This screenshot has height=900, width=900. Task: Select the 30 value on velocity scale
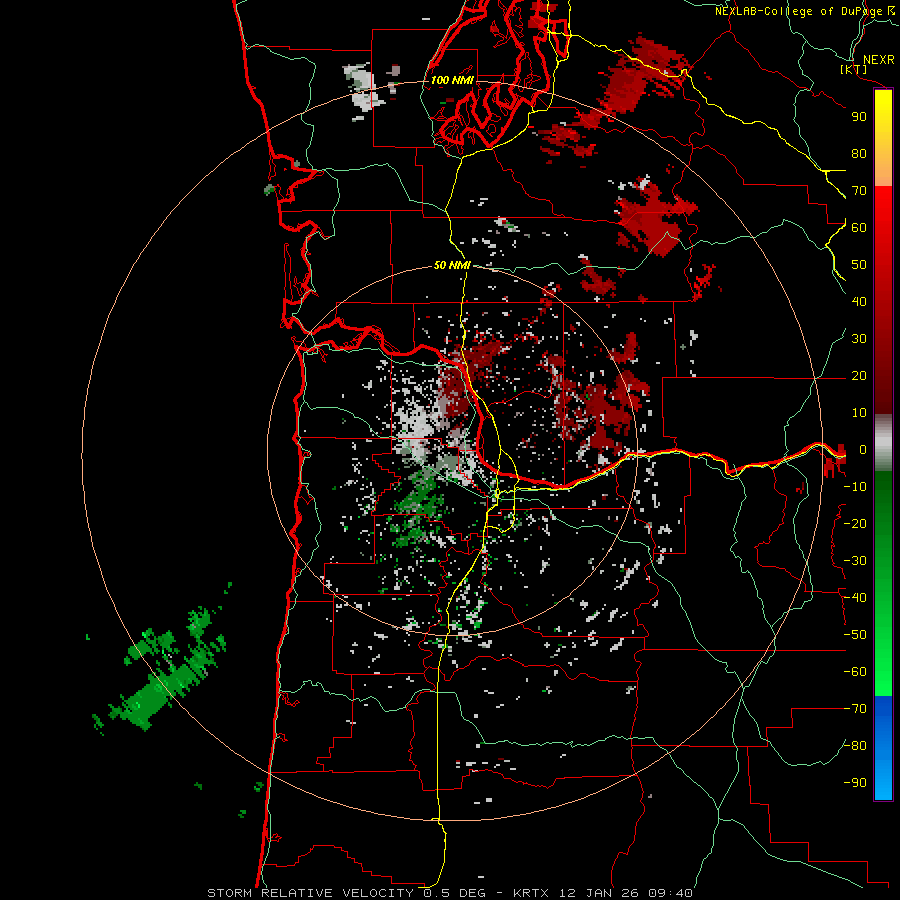859,339
